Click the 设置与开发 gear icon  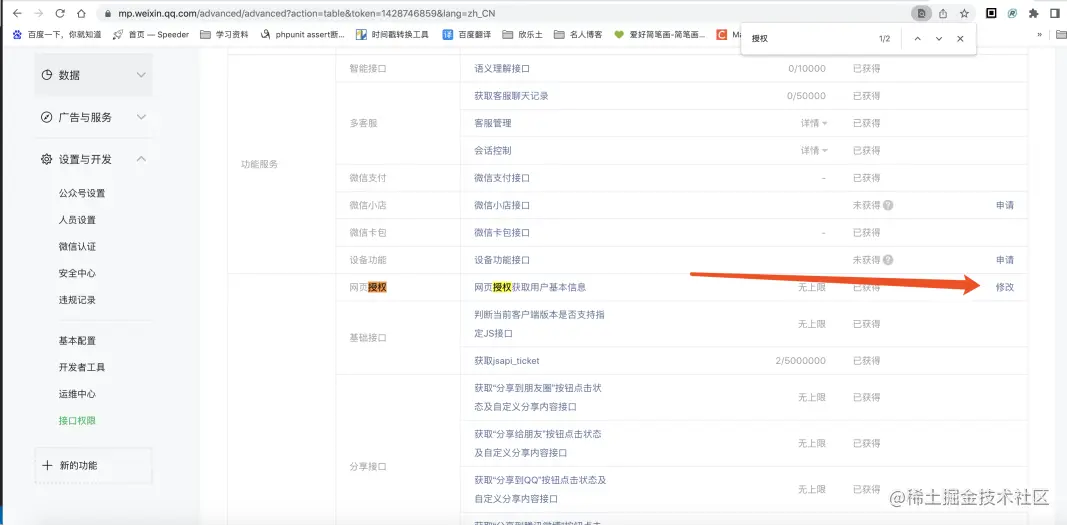point(47,159)
